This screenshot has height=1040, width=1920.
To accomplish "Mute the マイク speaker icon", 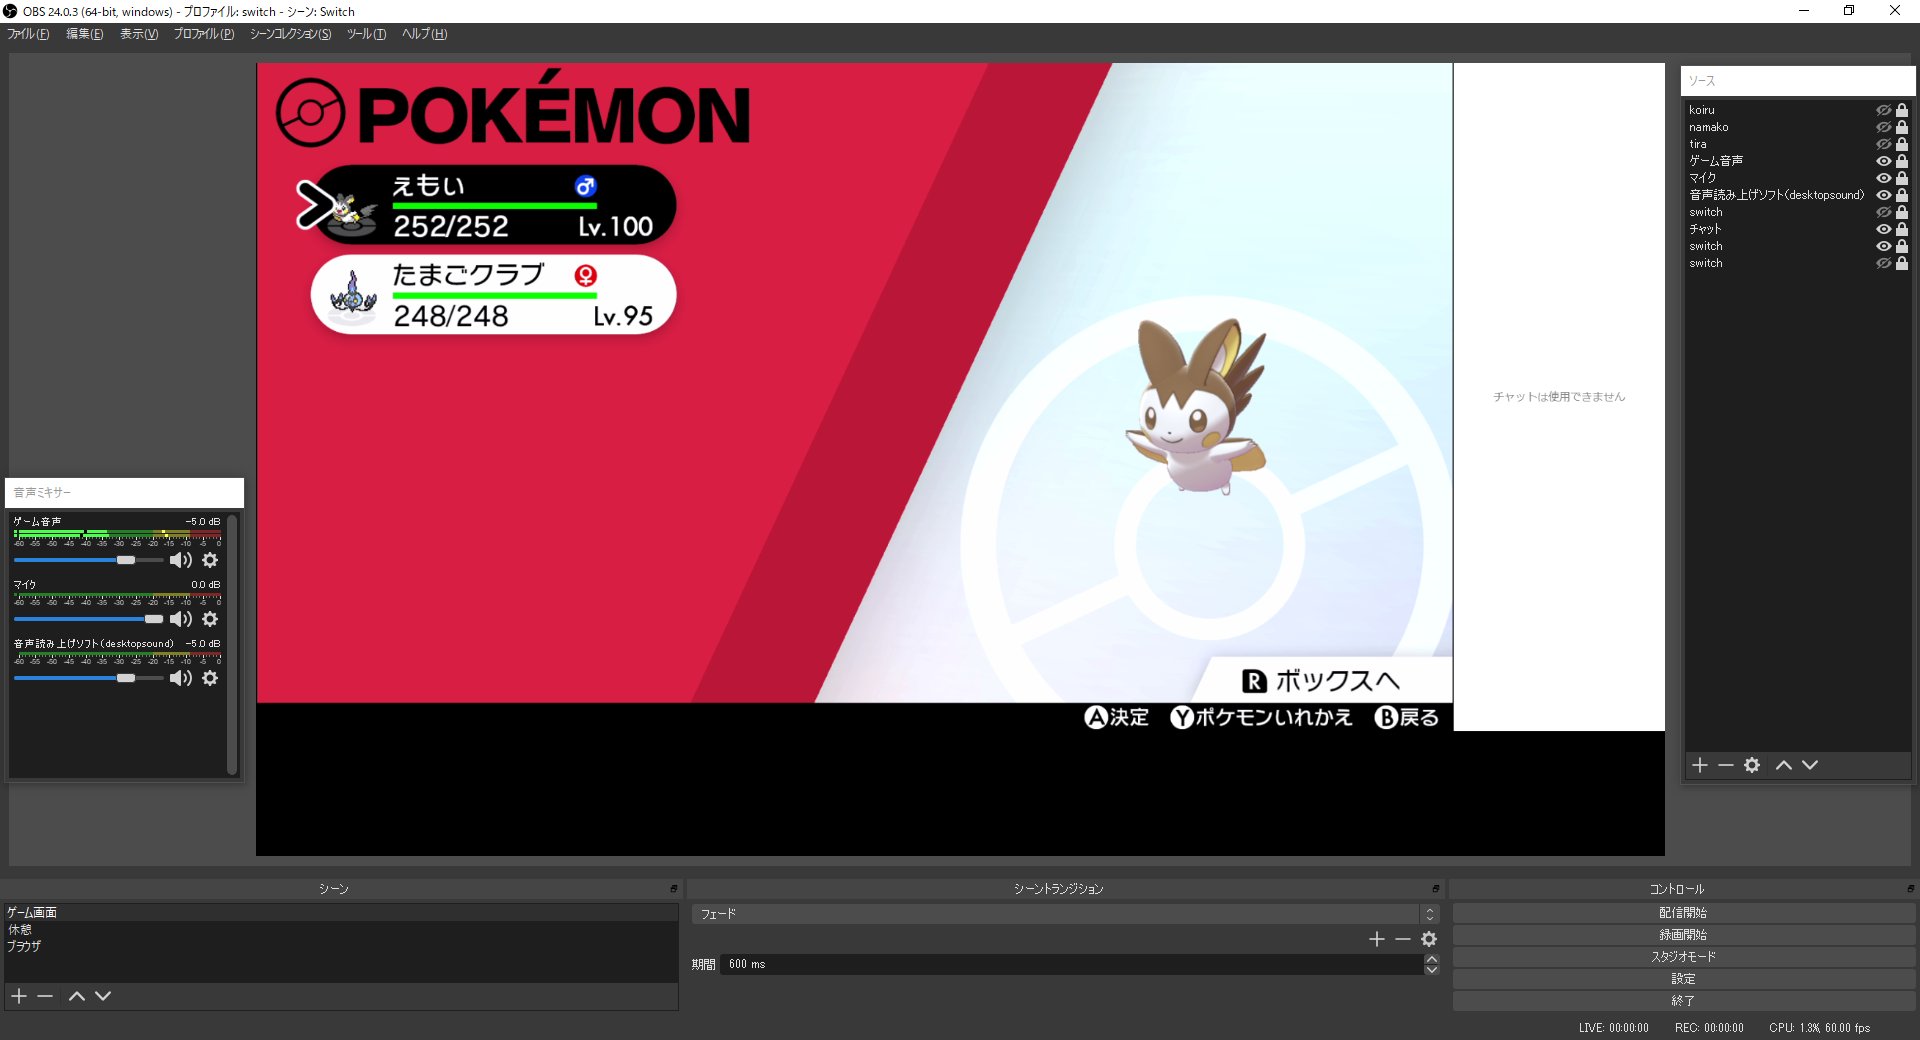I will point(180,619).
